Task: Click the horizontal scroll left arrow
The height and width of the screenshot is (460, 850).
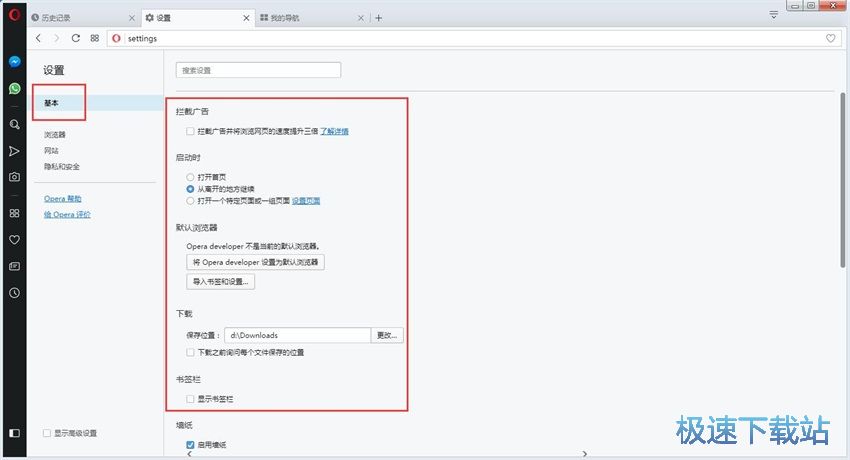Action: pyautogui.click(x=189, y=454)
